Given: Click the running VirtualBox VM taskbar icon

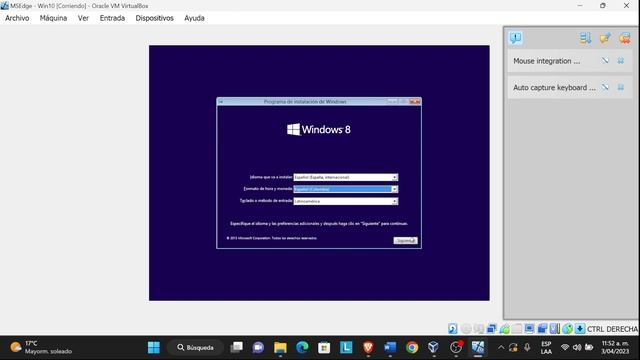Looking at the screenshot, I should 478,347.
